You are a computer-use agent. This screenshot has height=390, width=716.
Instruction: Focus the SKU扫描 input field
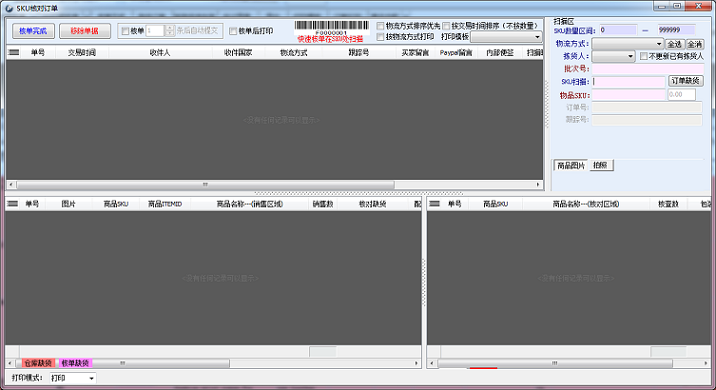click(x=629, y=82)
